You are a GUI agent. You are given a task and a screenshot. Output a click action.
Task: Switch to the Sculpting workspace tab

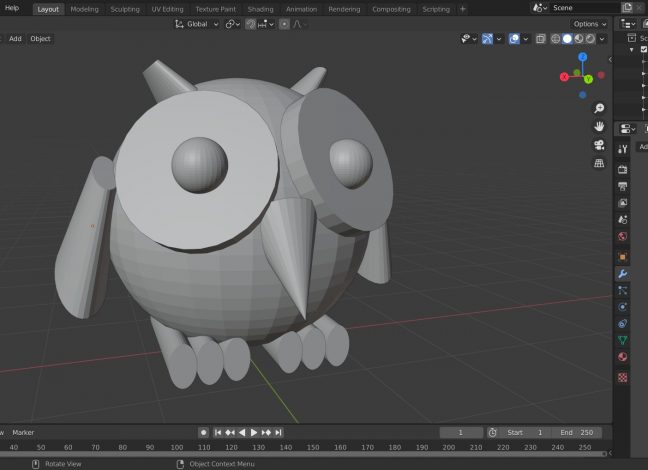pos(124,8)
